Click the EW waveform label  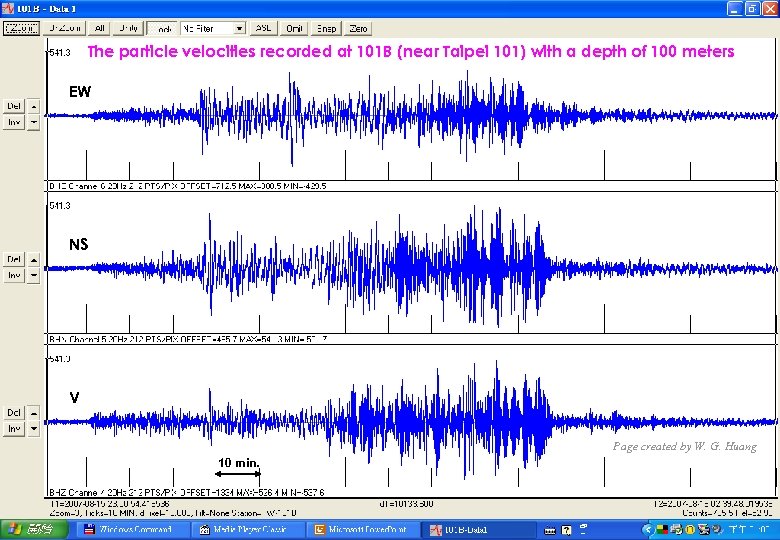[80, 91]
